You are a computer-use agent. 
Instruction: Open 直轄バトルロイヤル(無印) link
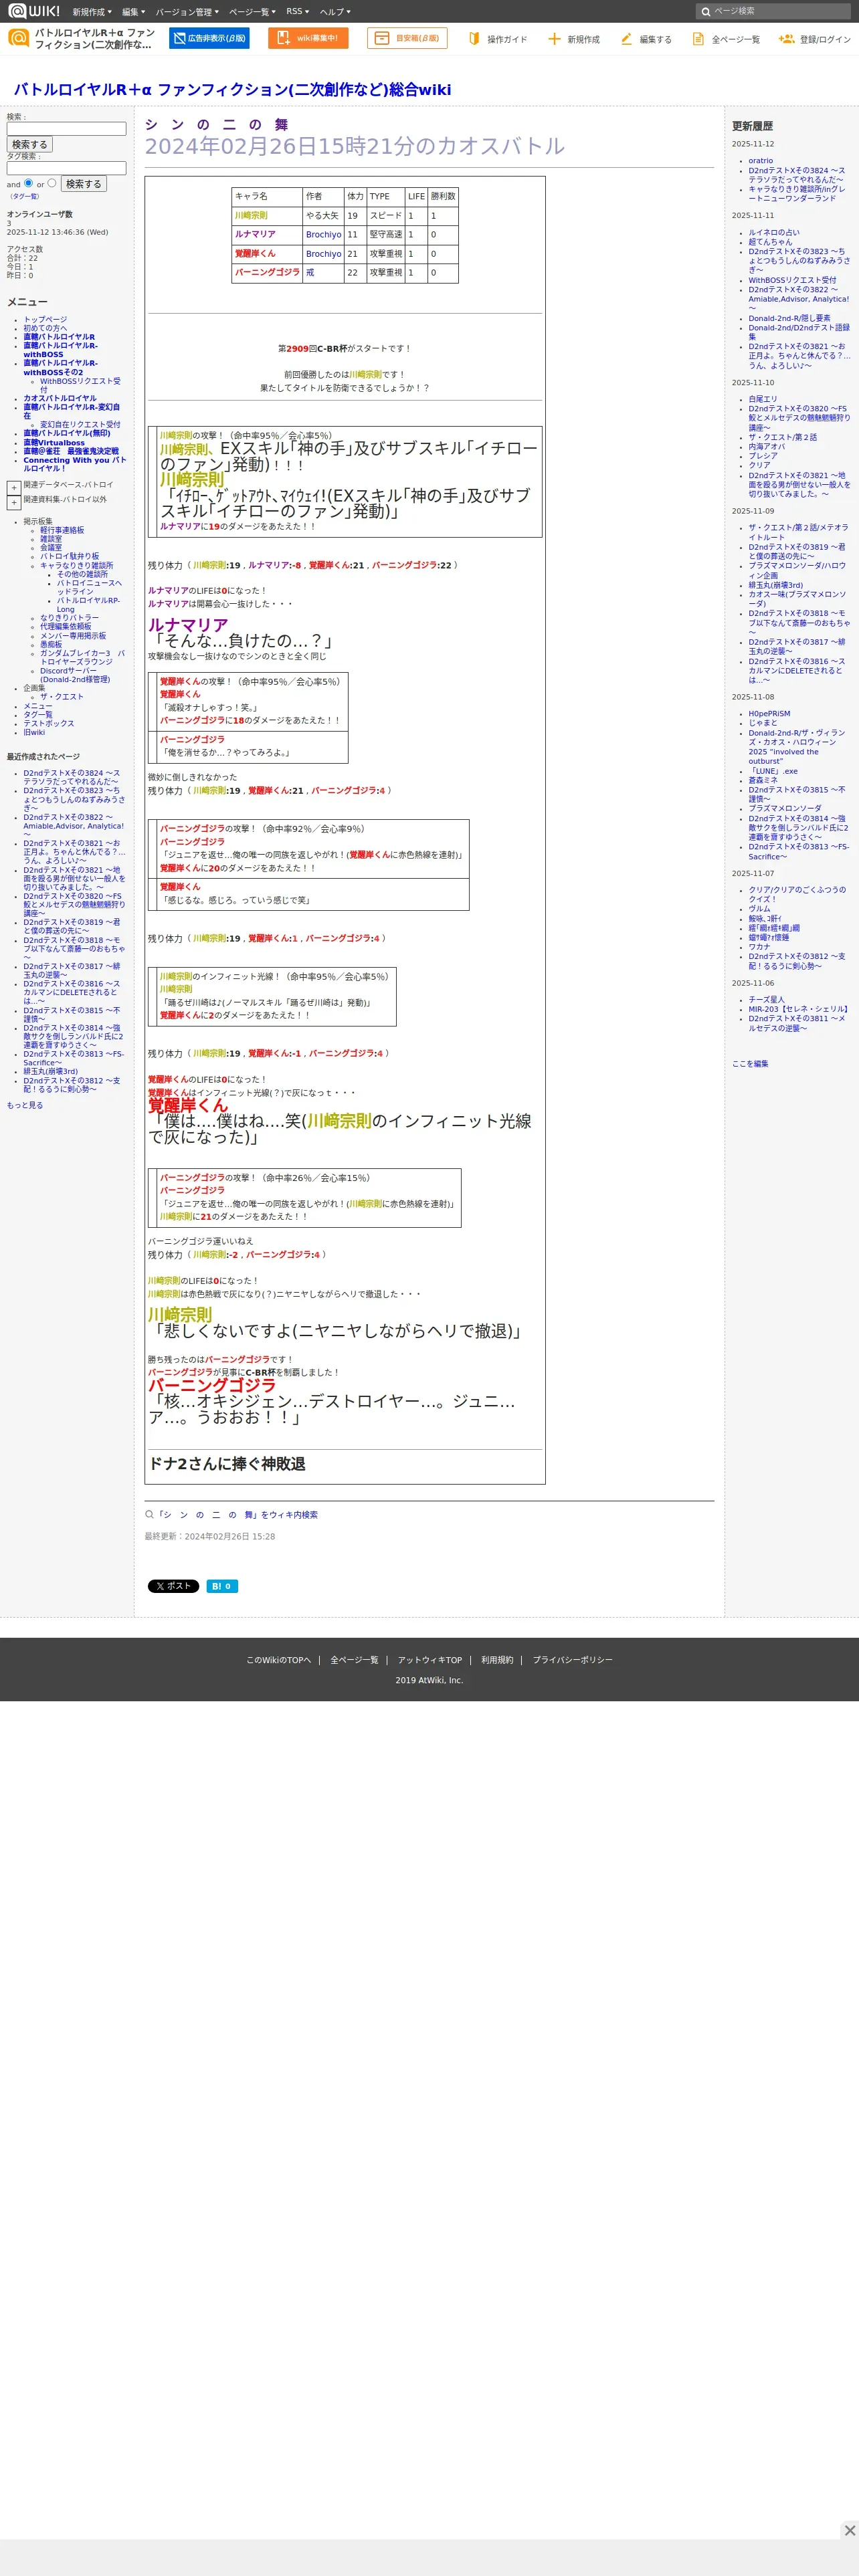click(67, 433)
